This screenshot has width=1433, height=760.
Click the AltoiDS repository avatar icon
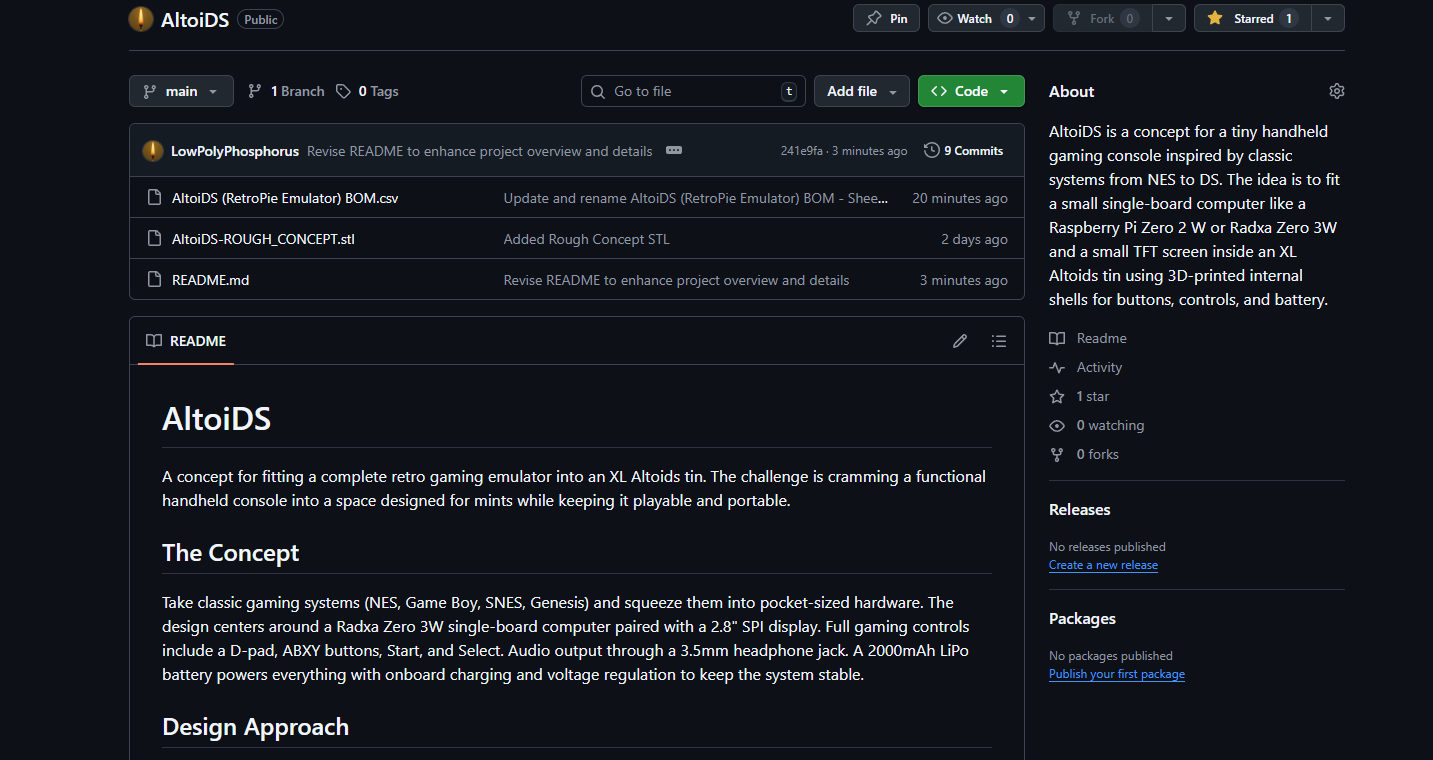click(x=141, y=19)
